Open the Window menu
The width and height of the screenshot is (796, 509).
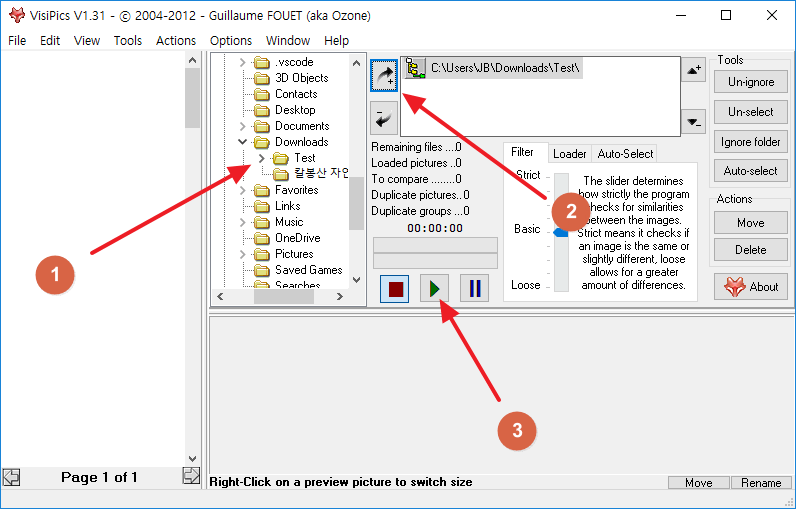(288, 41)
